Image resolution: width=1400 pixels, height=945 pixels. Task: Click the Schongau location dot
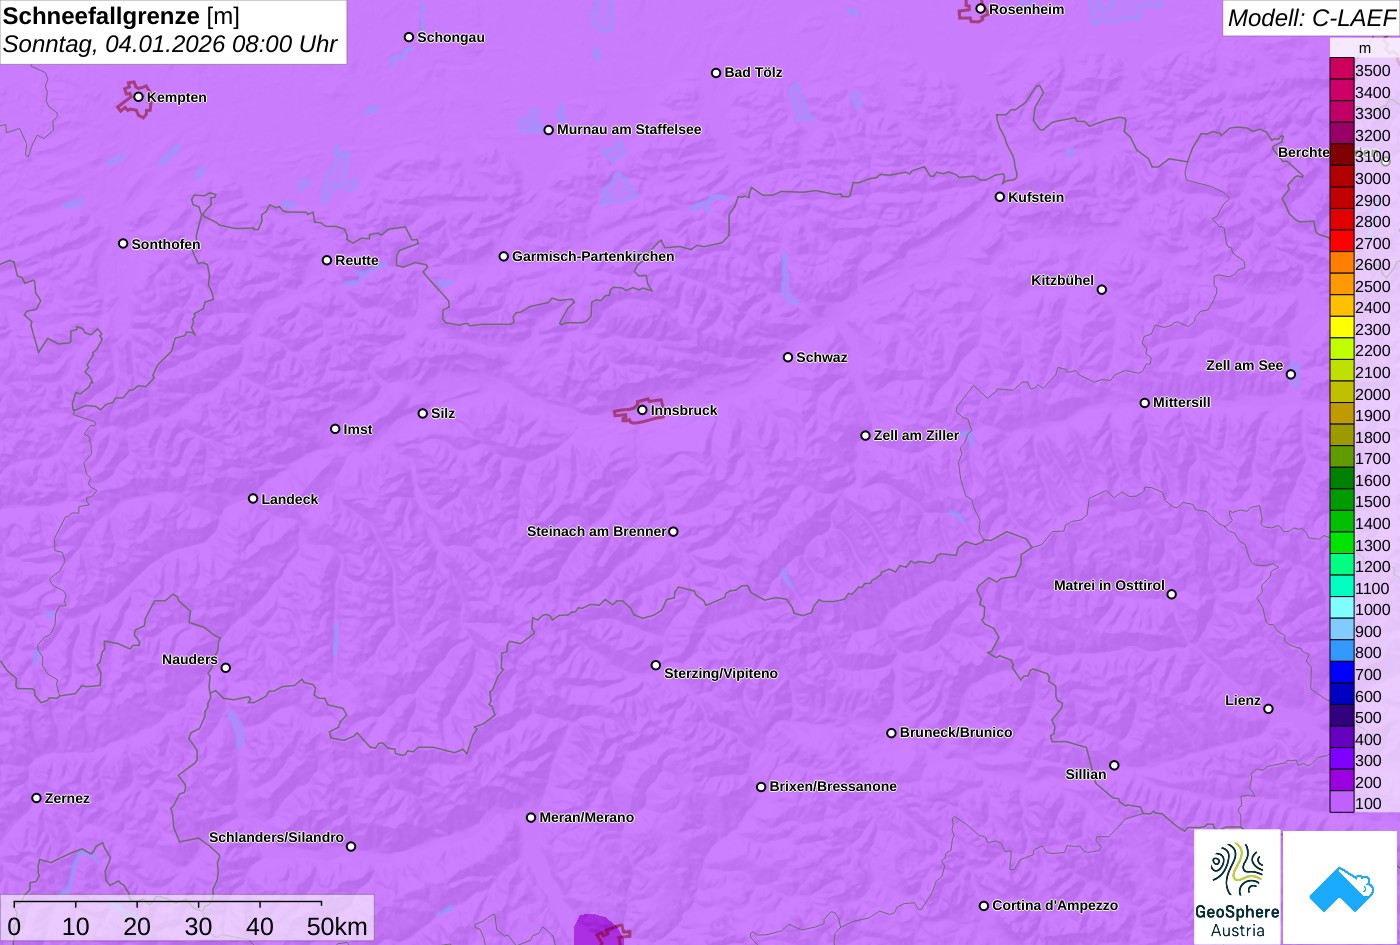[x=409, y=37]
